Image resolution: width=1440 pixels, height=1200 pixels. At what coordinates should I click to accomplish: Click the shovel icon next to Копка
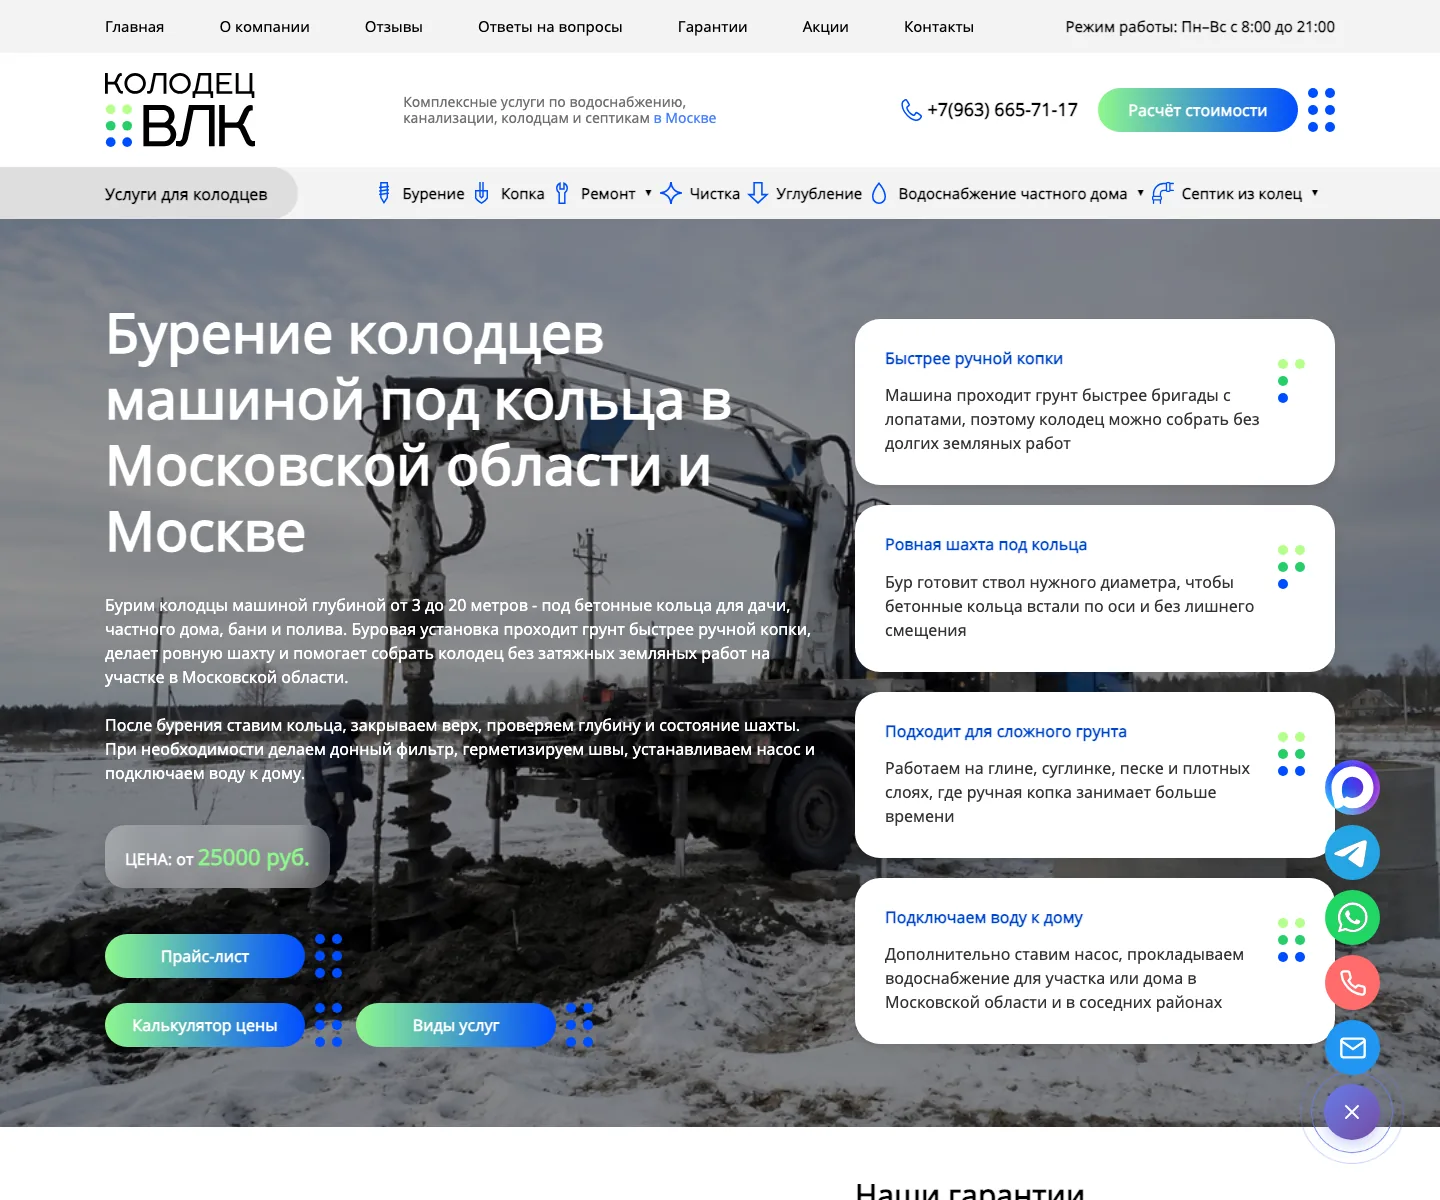[481, 193]
